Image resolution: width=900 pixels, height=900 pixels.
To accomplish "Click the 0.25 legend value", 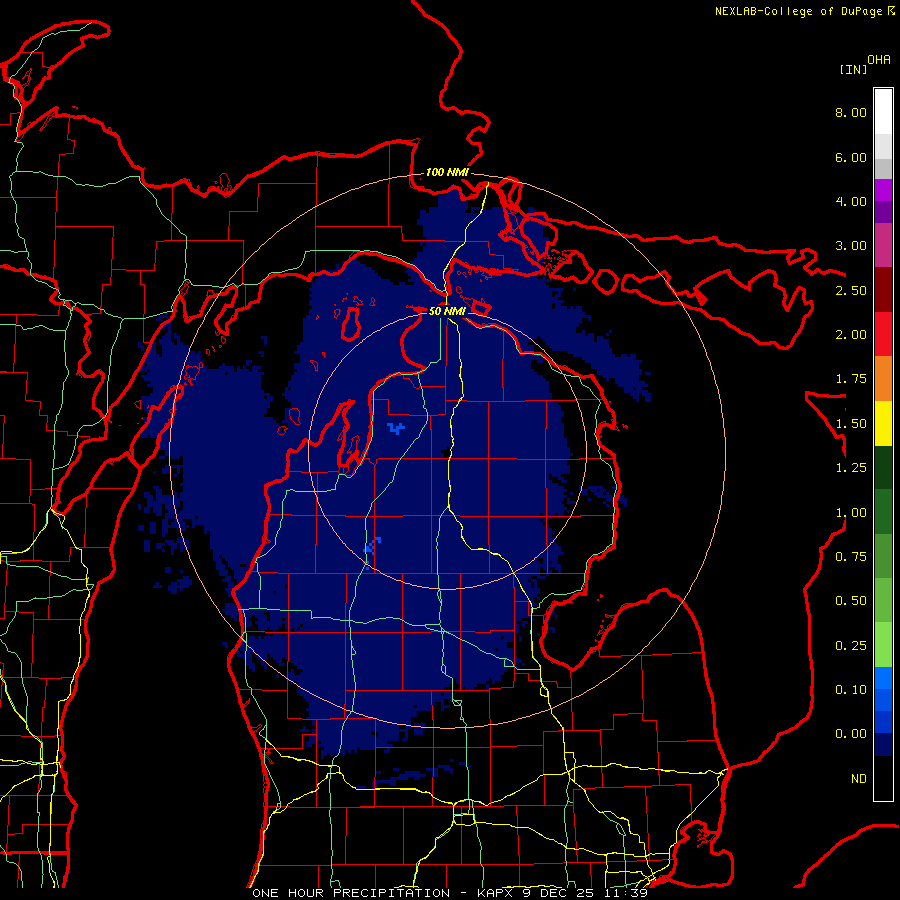I will point(851,646).
